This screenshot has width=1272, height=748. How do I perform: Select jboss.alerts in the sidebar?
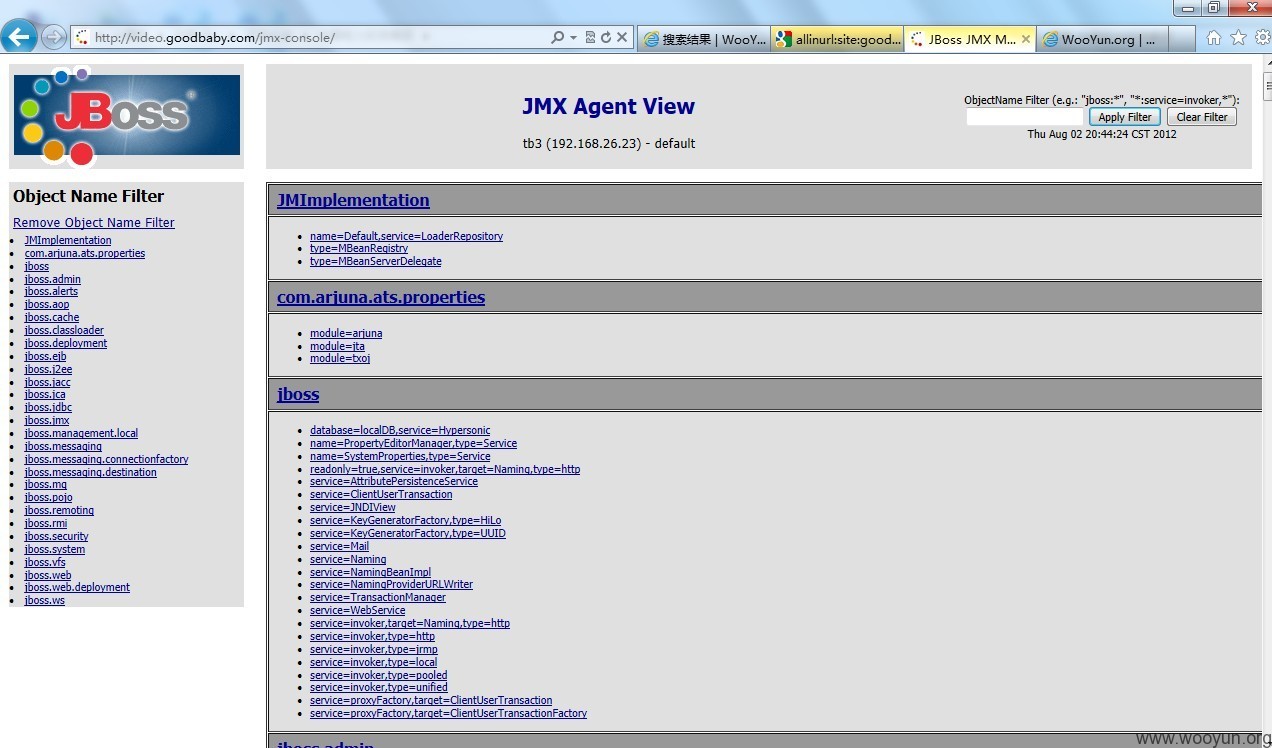pyautogui.click(x=51, y=291)
